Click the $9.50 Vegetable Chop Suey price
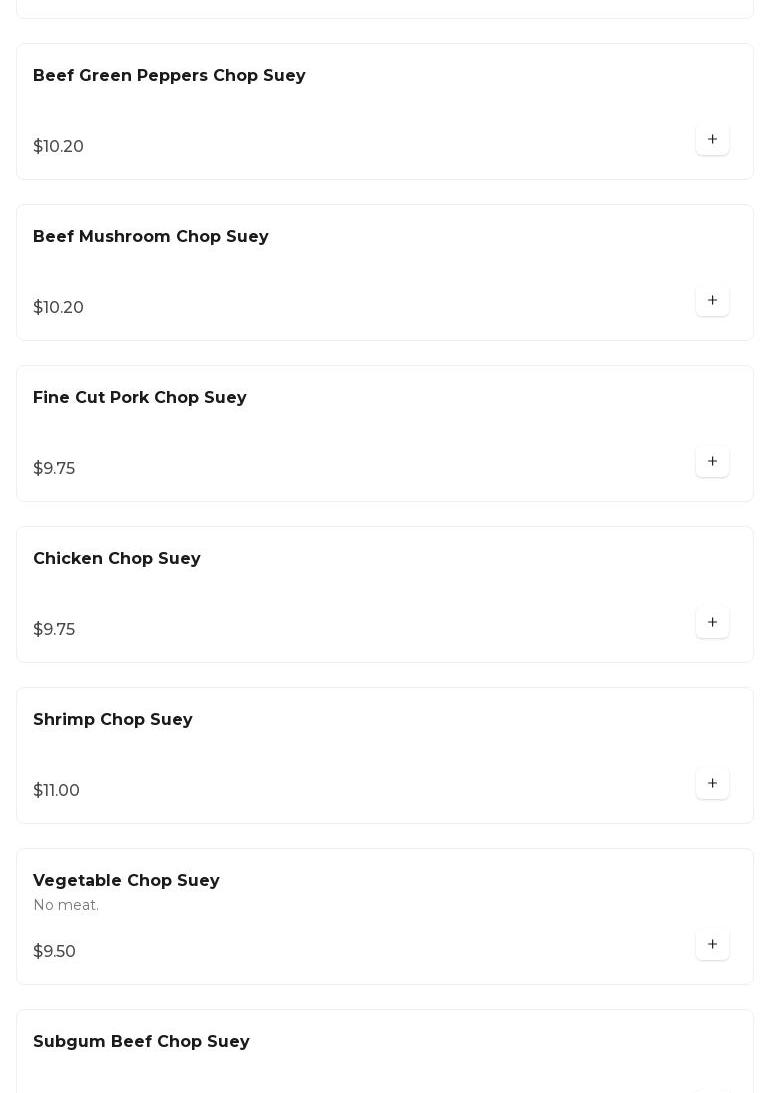 point(54,952)
